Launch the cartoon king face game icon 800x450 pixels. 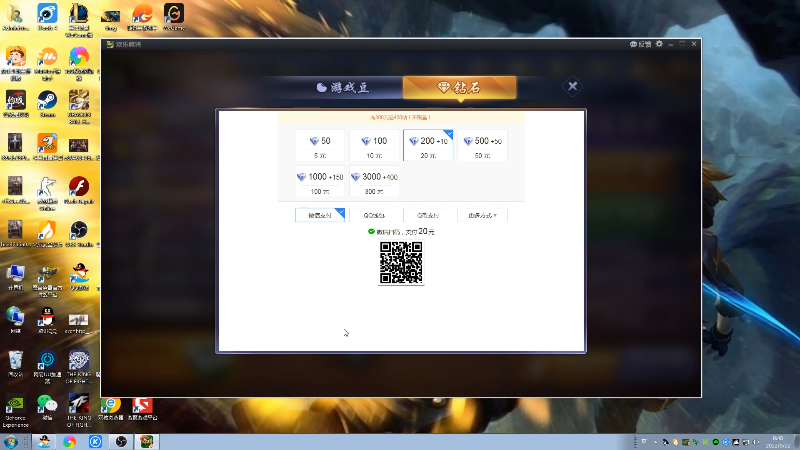coord(15,64)
